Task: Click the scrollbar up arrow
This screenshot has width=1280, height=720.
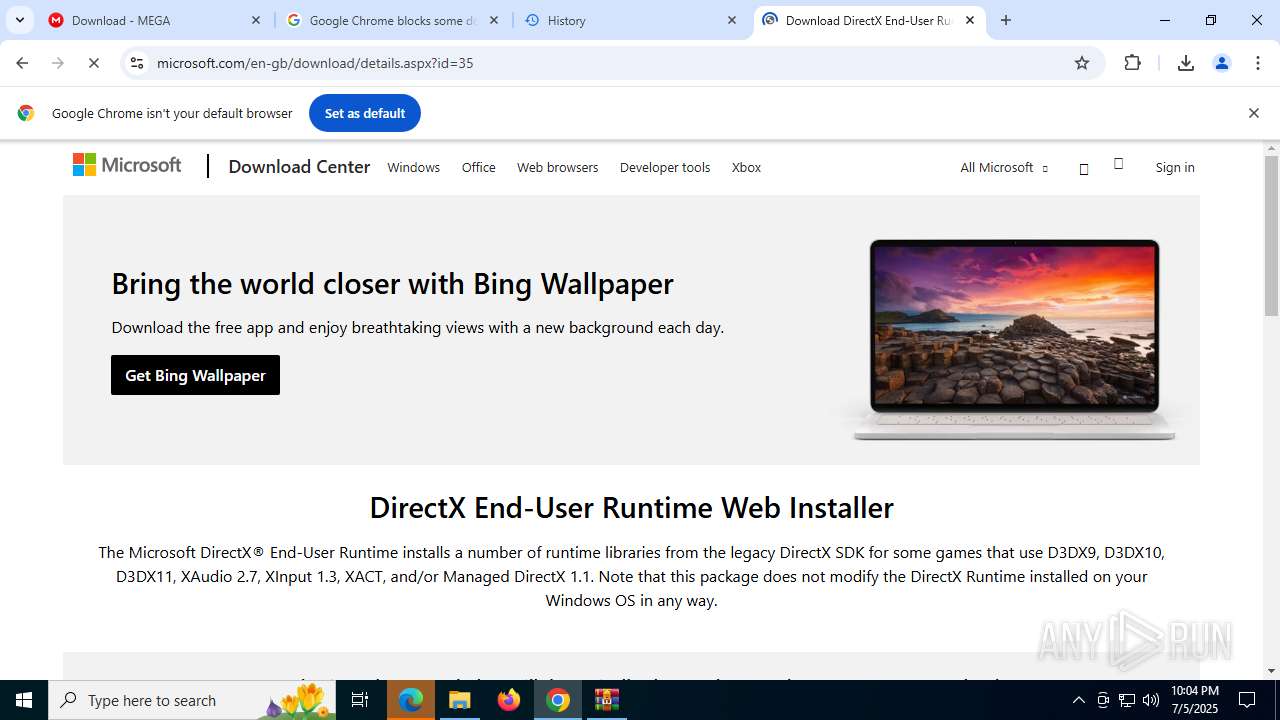Action: pyautogui.click(x=1271, y=149)
